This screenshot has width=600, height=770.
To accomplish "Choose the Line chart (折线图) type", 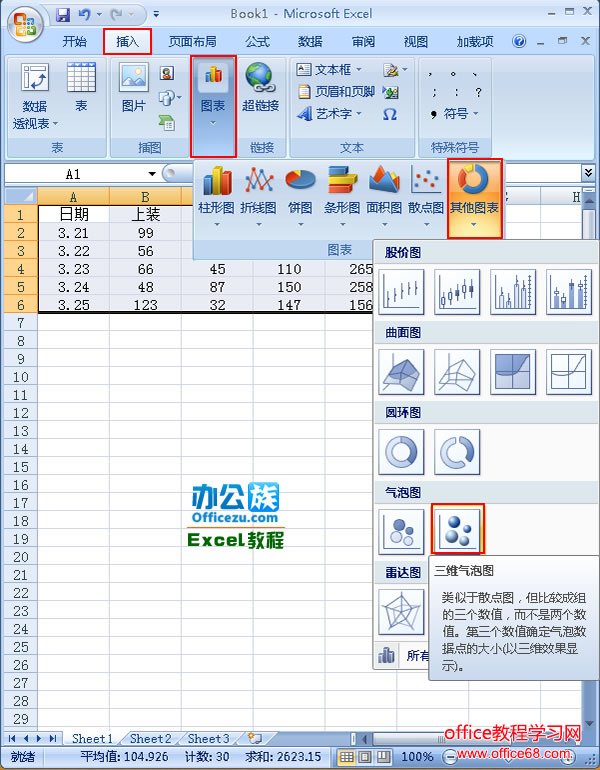I will click(258, 196).
